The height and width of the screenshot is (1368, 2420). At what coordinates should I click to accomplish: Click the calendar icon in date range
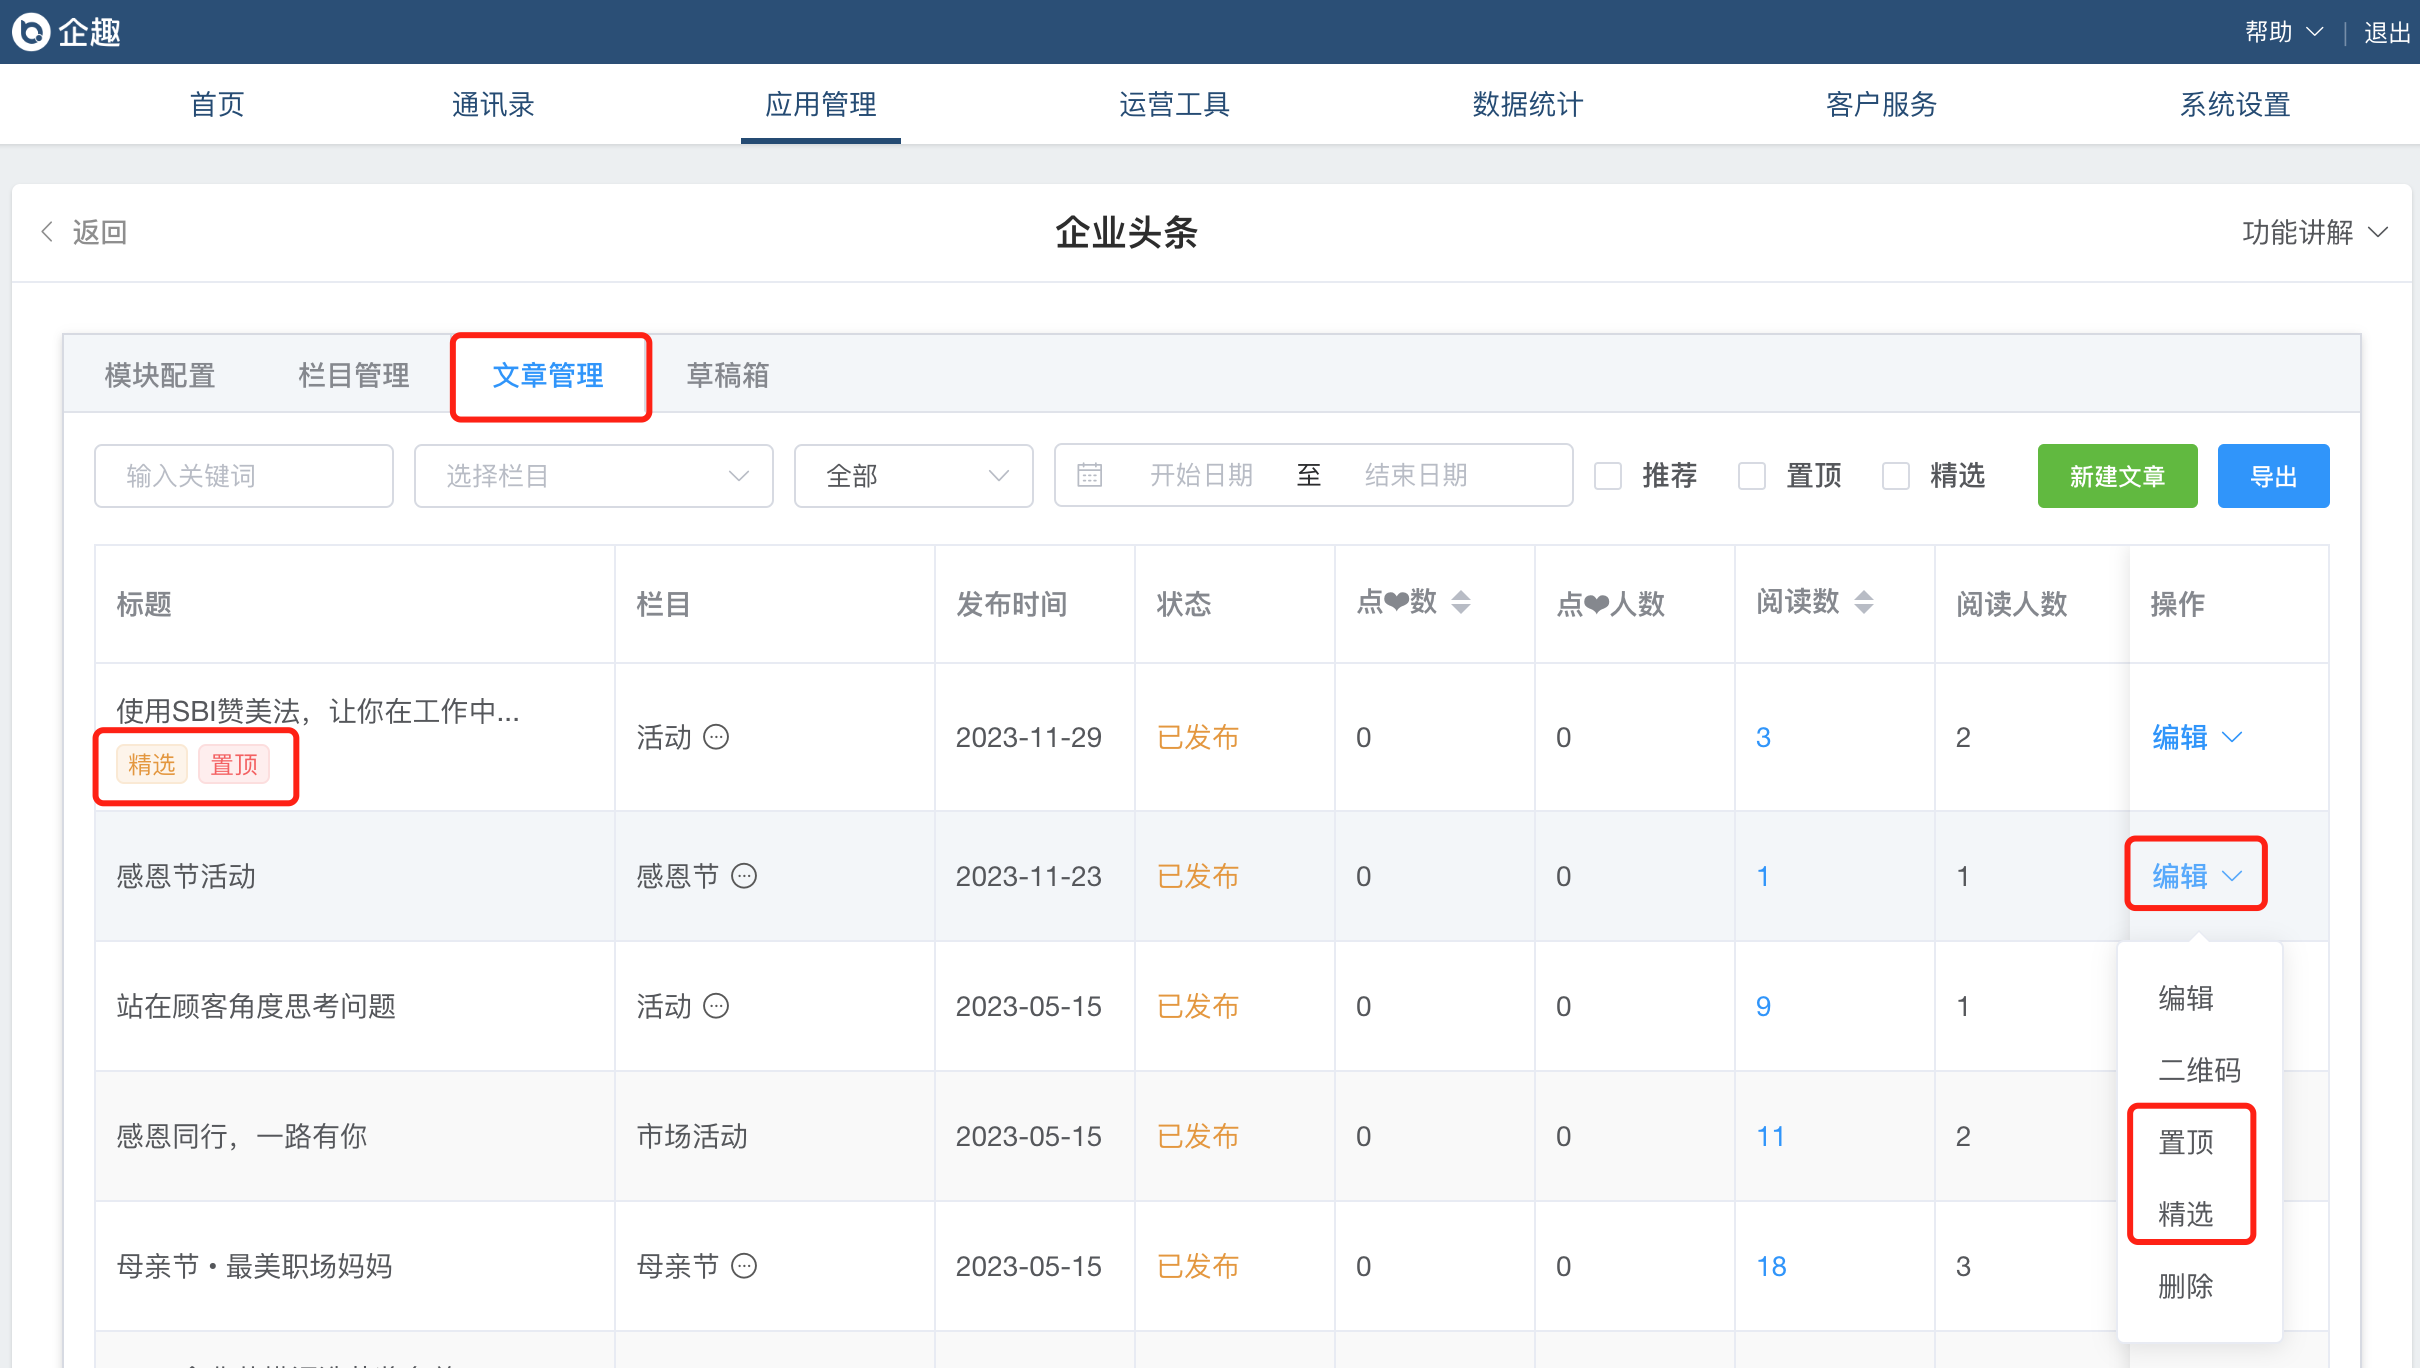(x=1090, y=475)
